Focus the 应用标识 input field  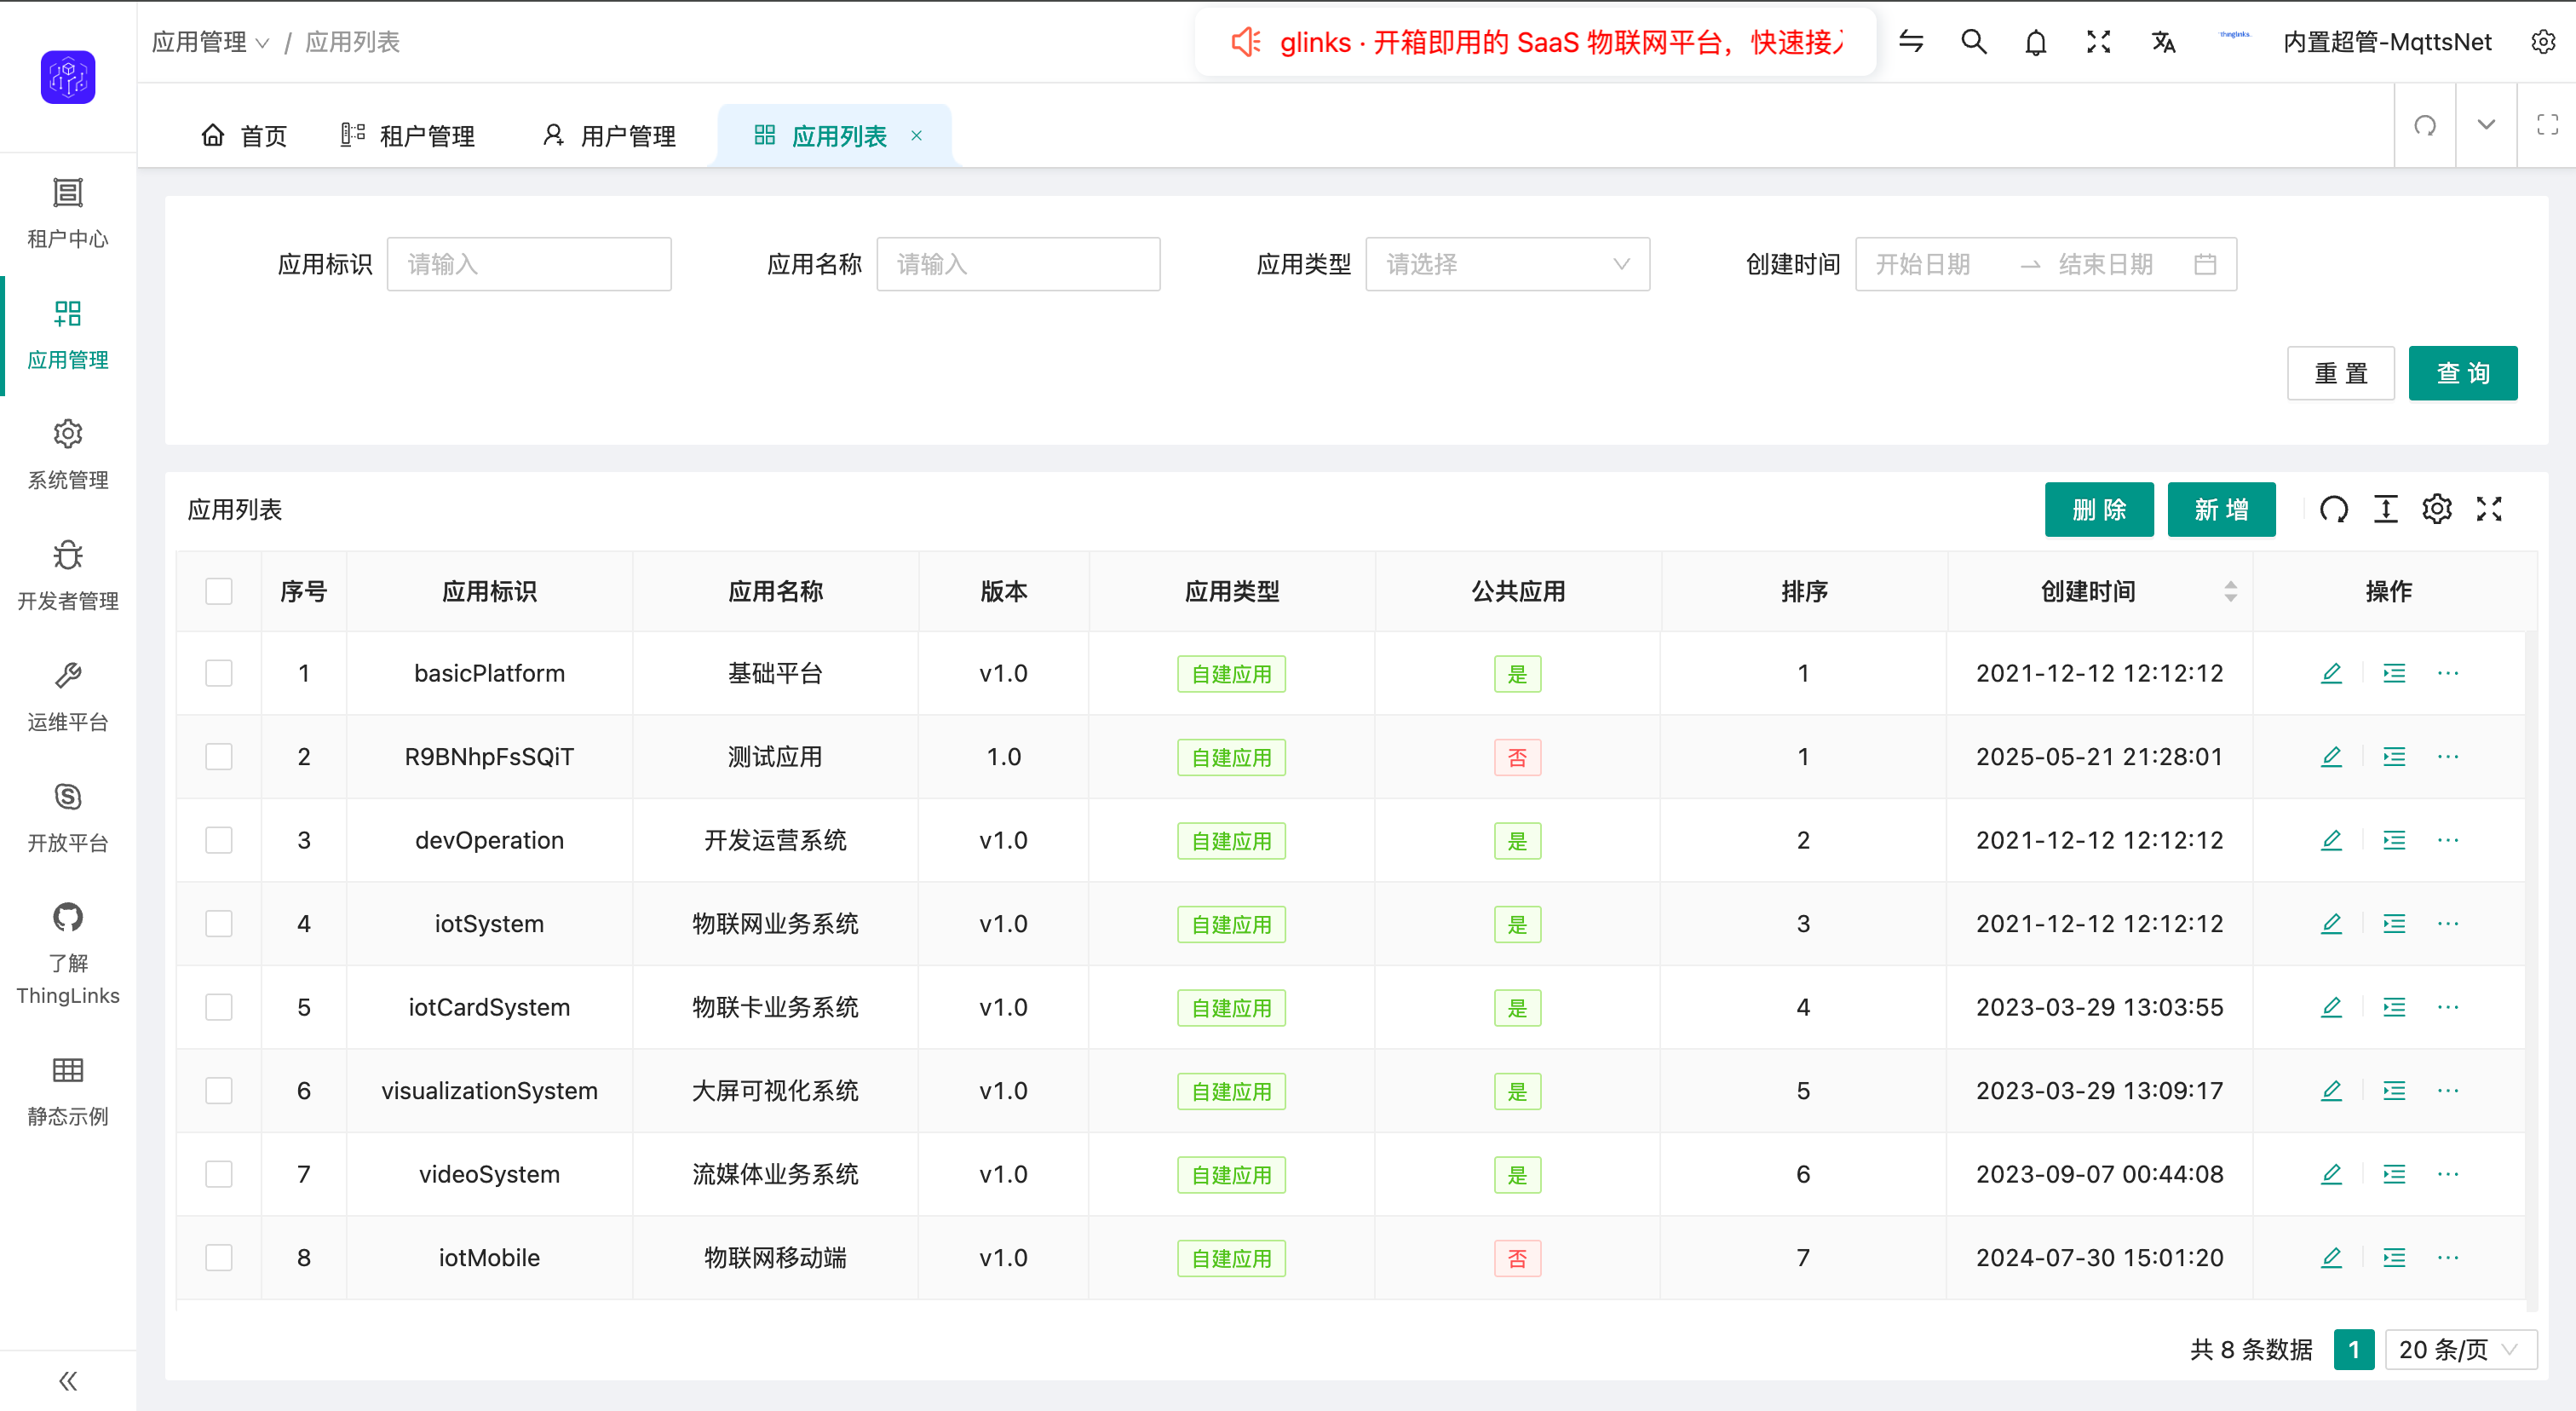click(x=529, y=264)
